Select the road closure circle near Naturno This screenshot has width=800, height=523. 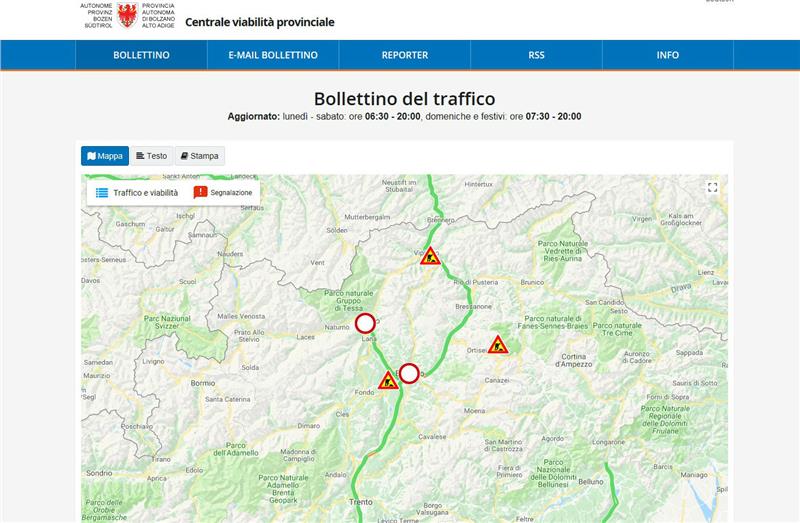(x=365, y=323)
